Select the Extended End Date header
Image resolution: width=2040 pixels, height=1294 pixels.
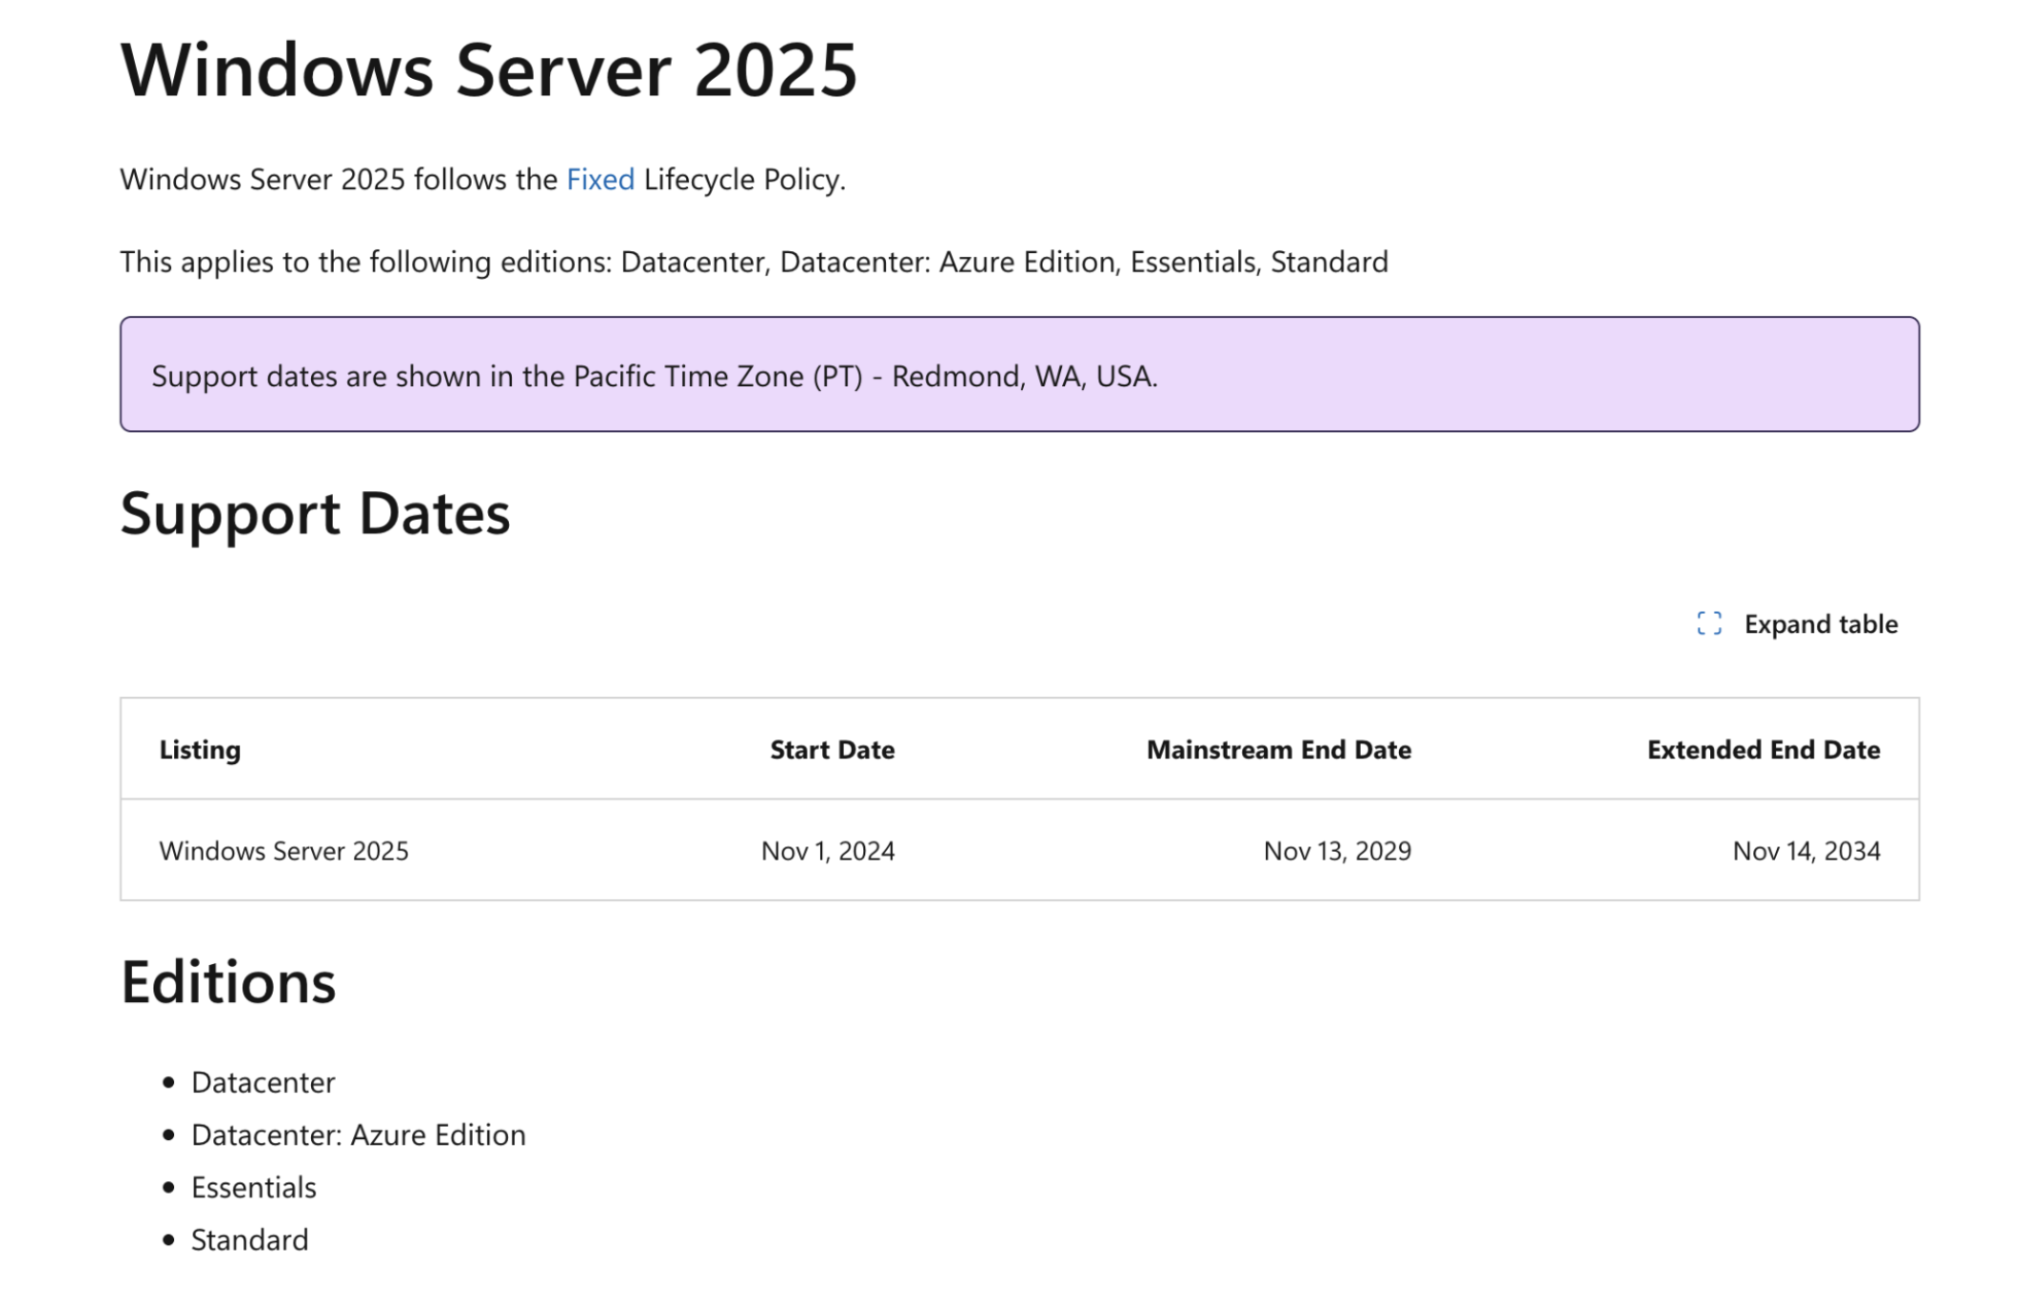[x=1764, y=750]
